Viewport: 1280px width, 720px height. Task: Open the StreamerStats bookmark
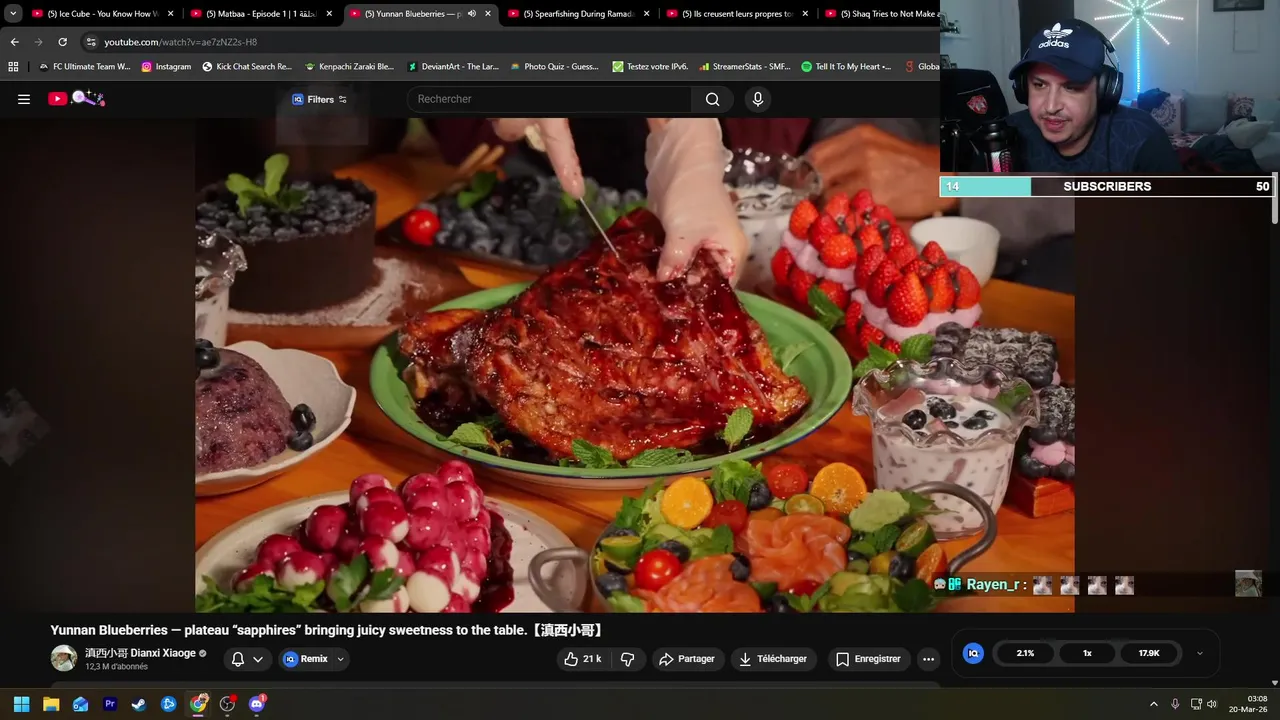[x=744, y=67]
